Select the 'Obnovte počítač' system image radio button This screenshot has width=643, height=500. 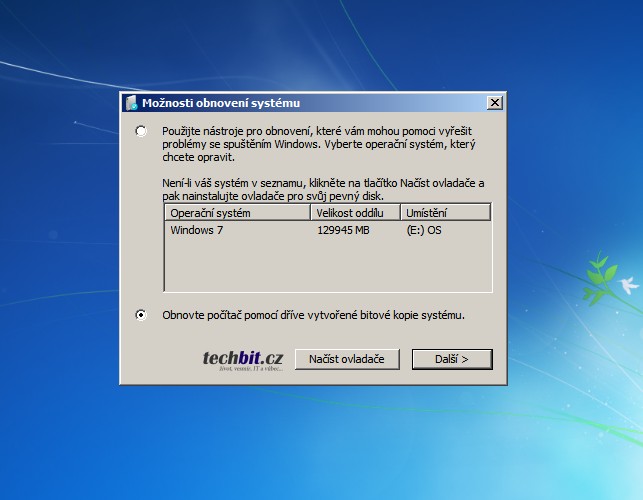point(141,315)
